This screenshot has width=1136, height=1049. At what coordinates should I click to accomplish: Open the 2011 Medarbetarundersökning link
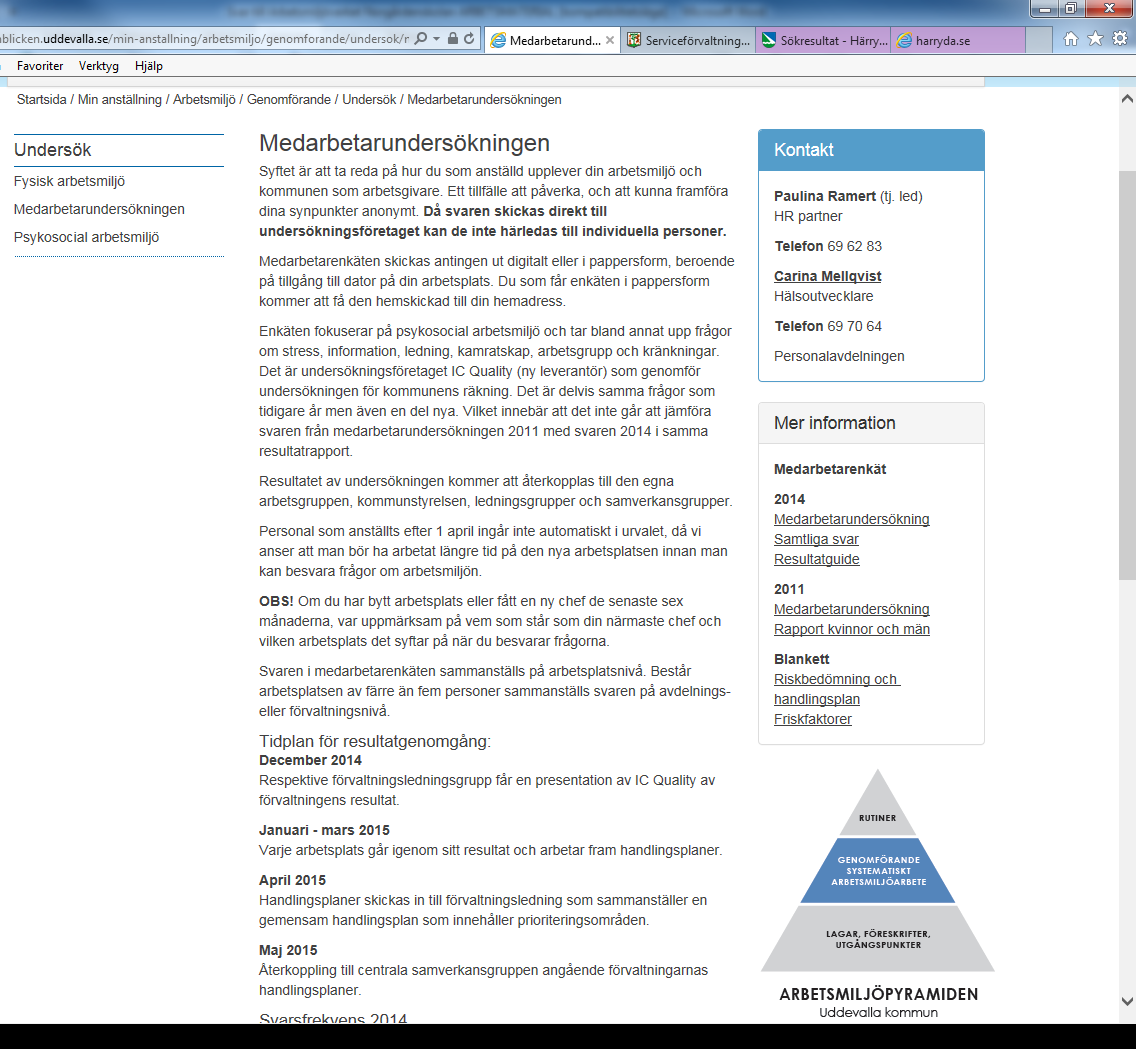pos(851,609)
